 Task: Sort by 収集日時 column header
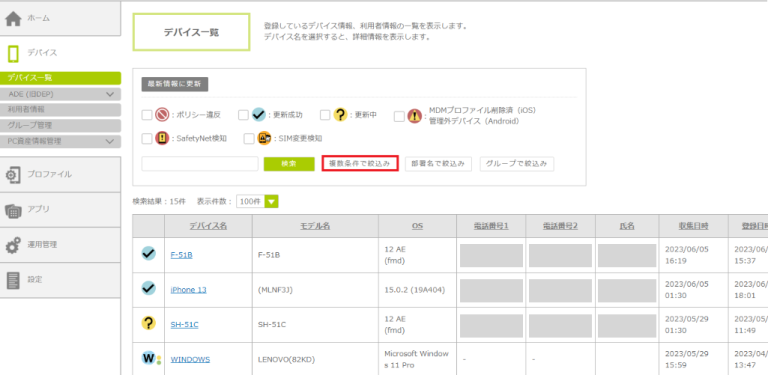693,226
